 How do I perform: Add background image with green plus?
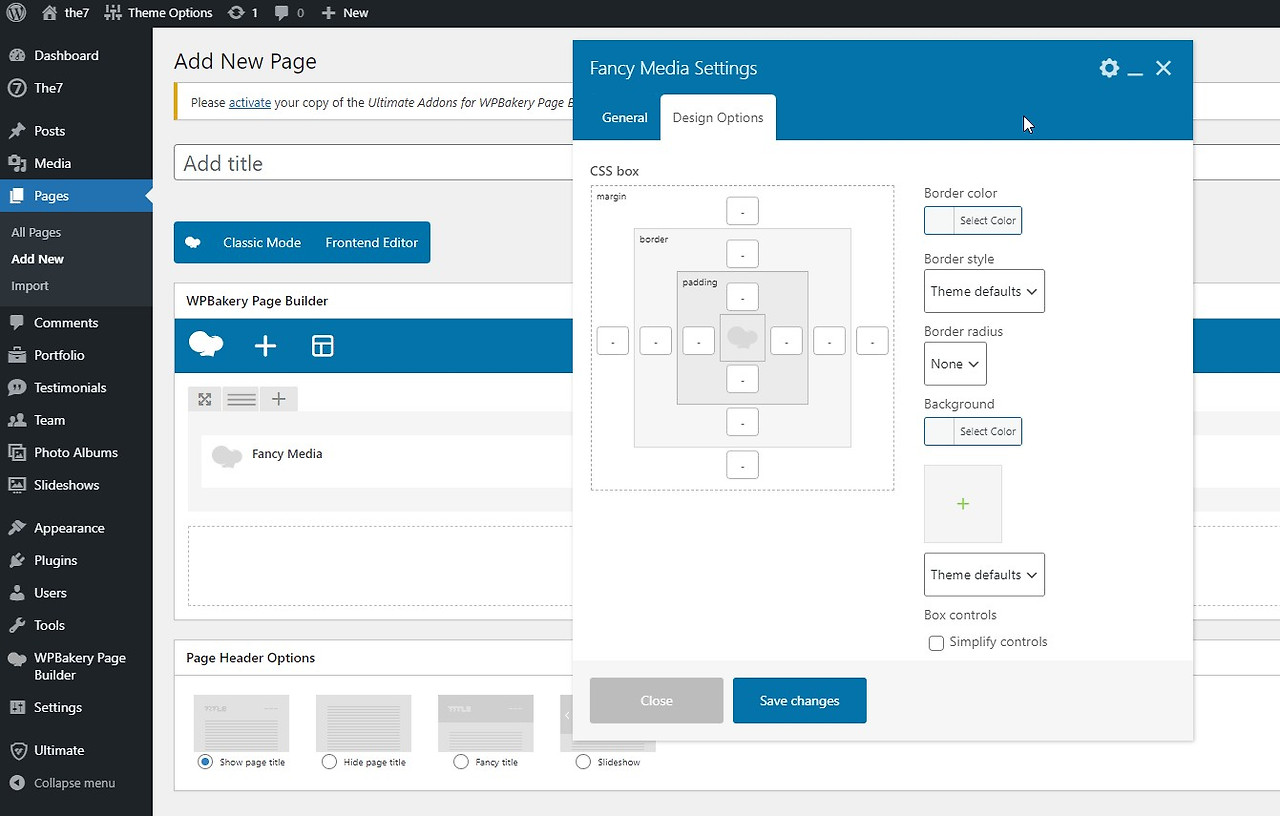pos(963,504)
